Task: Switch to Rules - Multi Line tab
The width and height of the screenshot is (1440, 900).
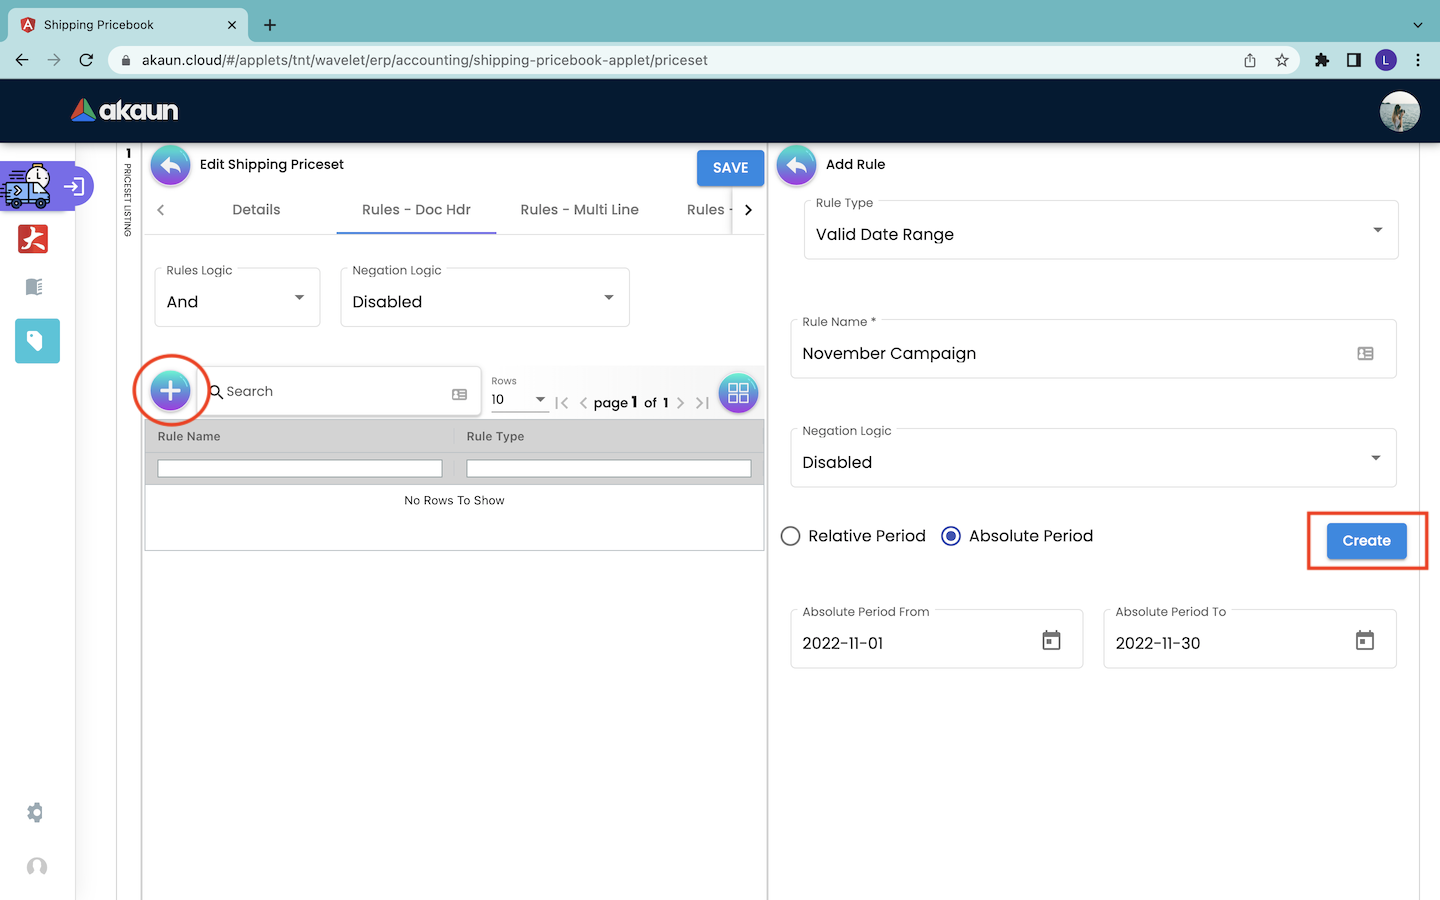Action: 579,210
